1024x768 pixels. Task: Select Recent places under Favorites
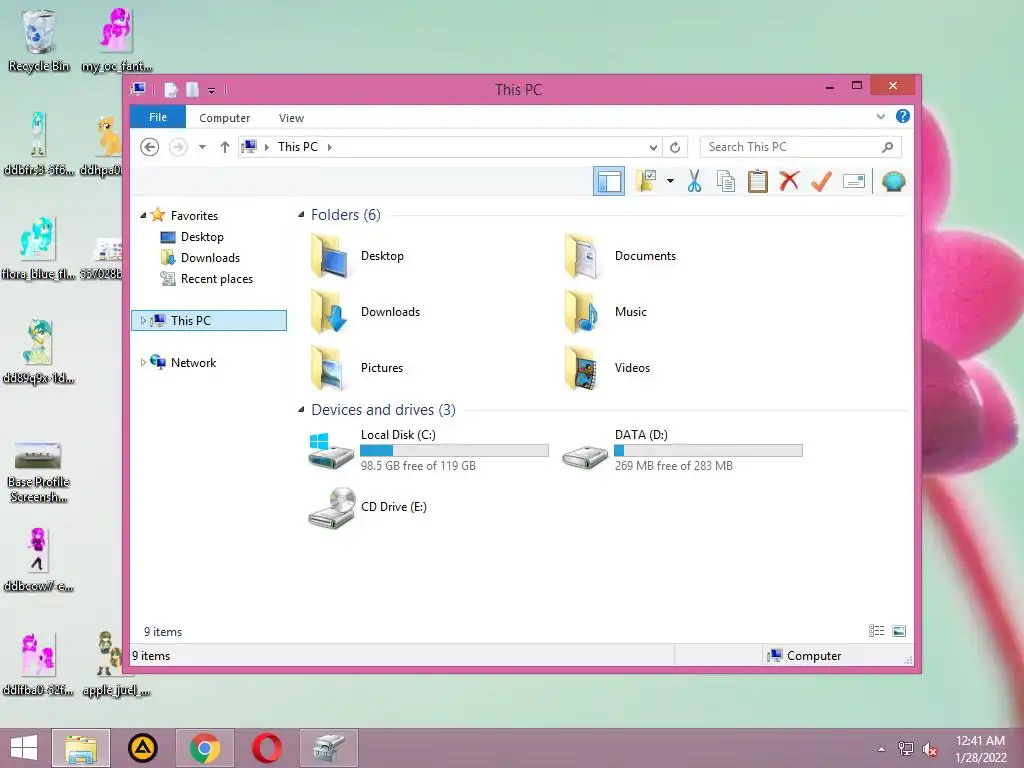pos(216,279)
